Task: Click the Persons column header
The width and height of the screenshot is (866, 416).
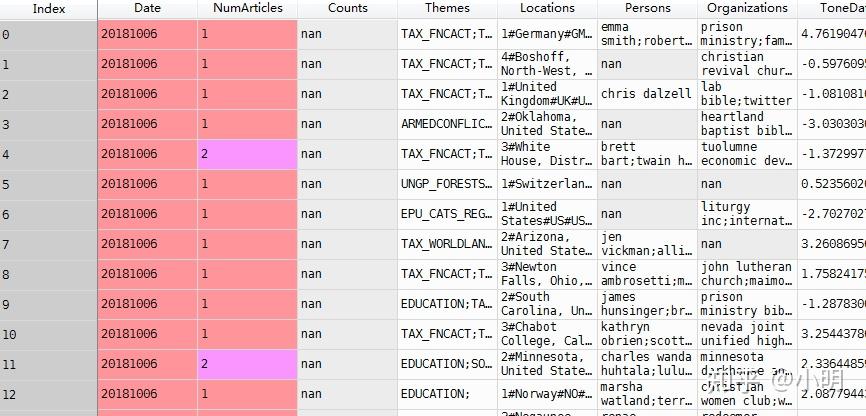Action: pos(647,8)
